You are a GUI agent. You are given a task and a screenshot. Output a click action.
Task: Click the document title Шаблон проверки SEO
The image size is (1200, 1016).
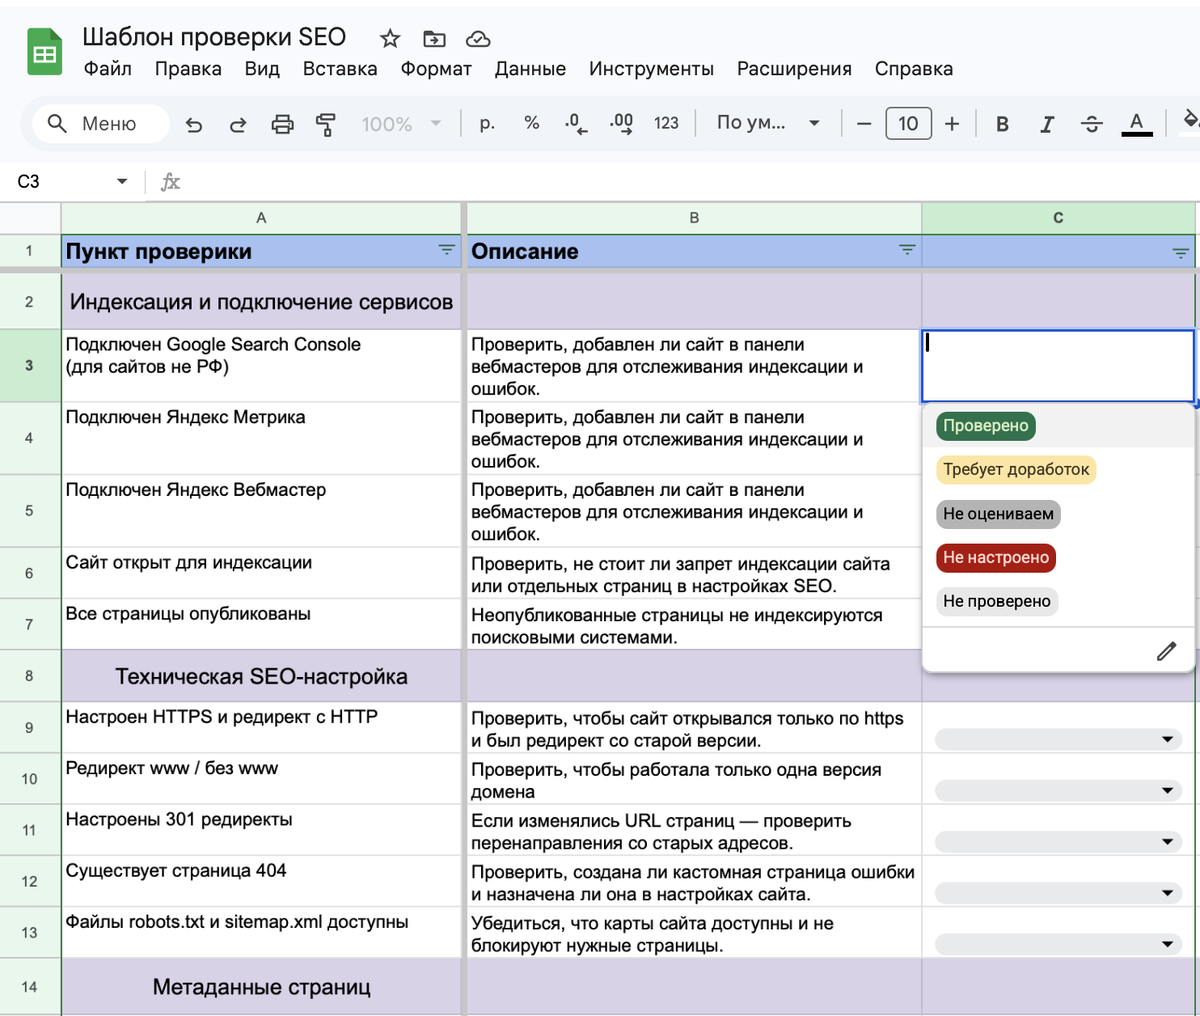point(214,37)
